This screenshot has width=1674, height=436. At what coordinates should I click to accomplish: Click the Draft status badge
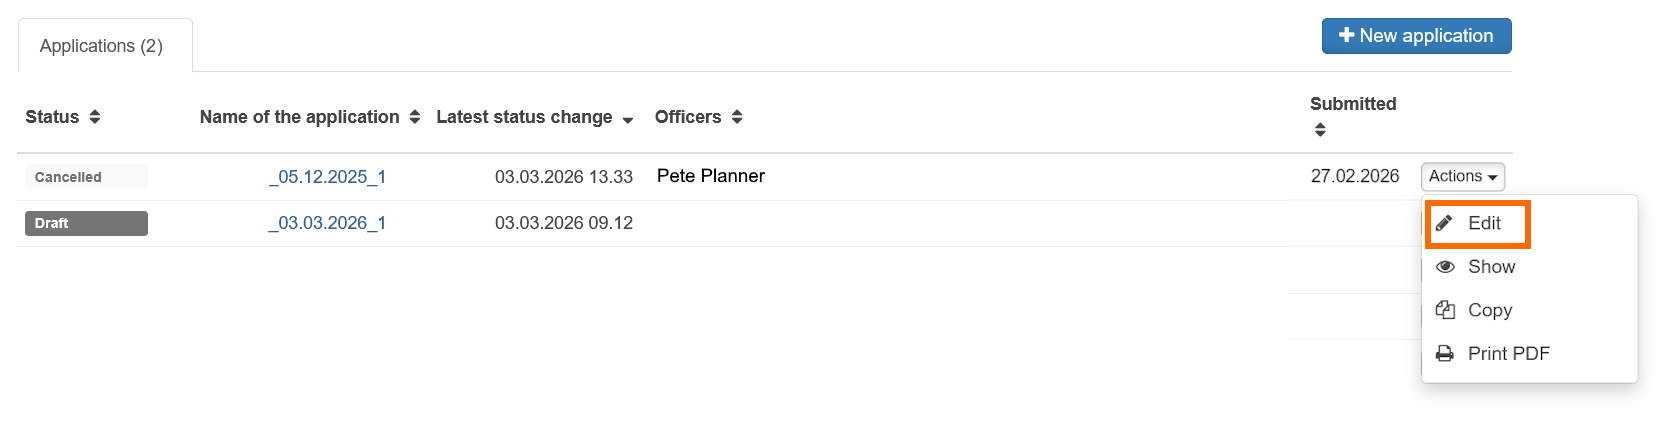[x=86, y=223]
